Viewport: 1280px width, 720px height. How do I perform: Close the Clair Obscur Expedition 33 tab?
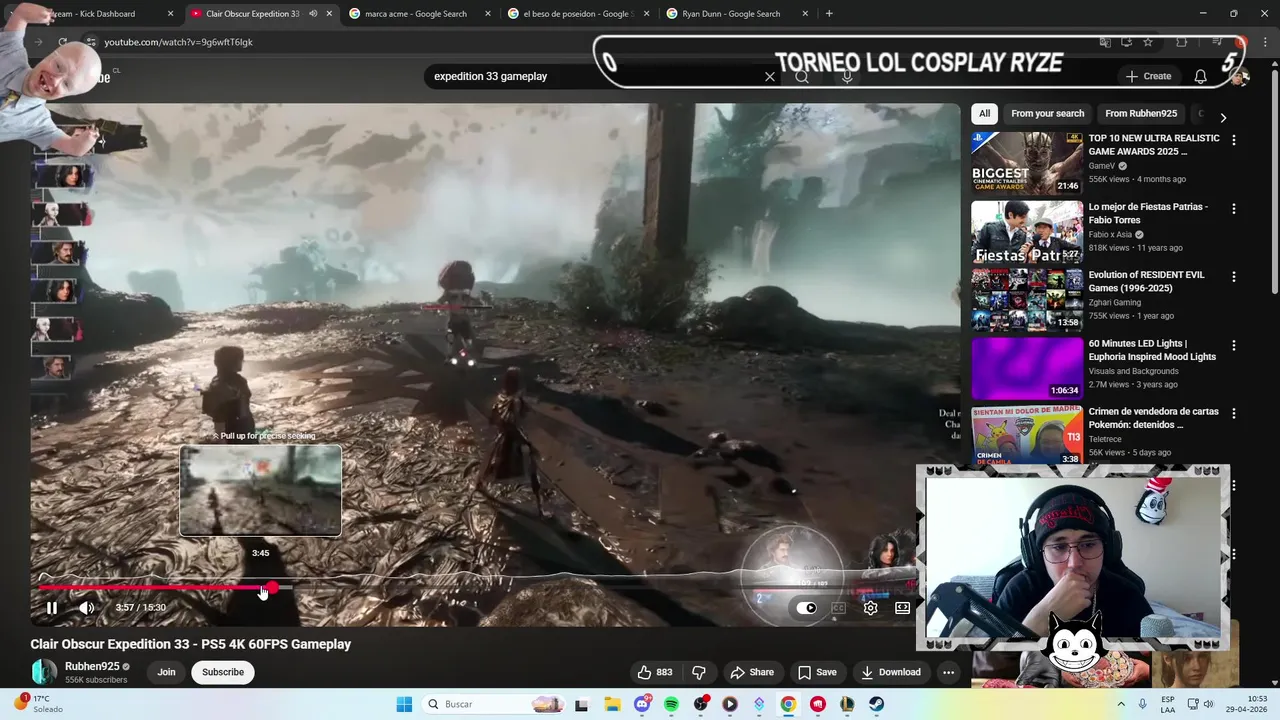pyautogui.click(x=329, y=14)
